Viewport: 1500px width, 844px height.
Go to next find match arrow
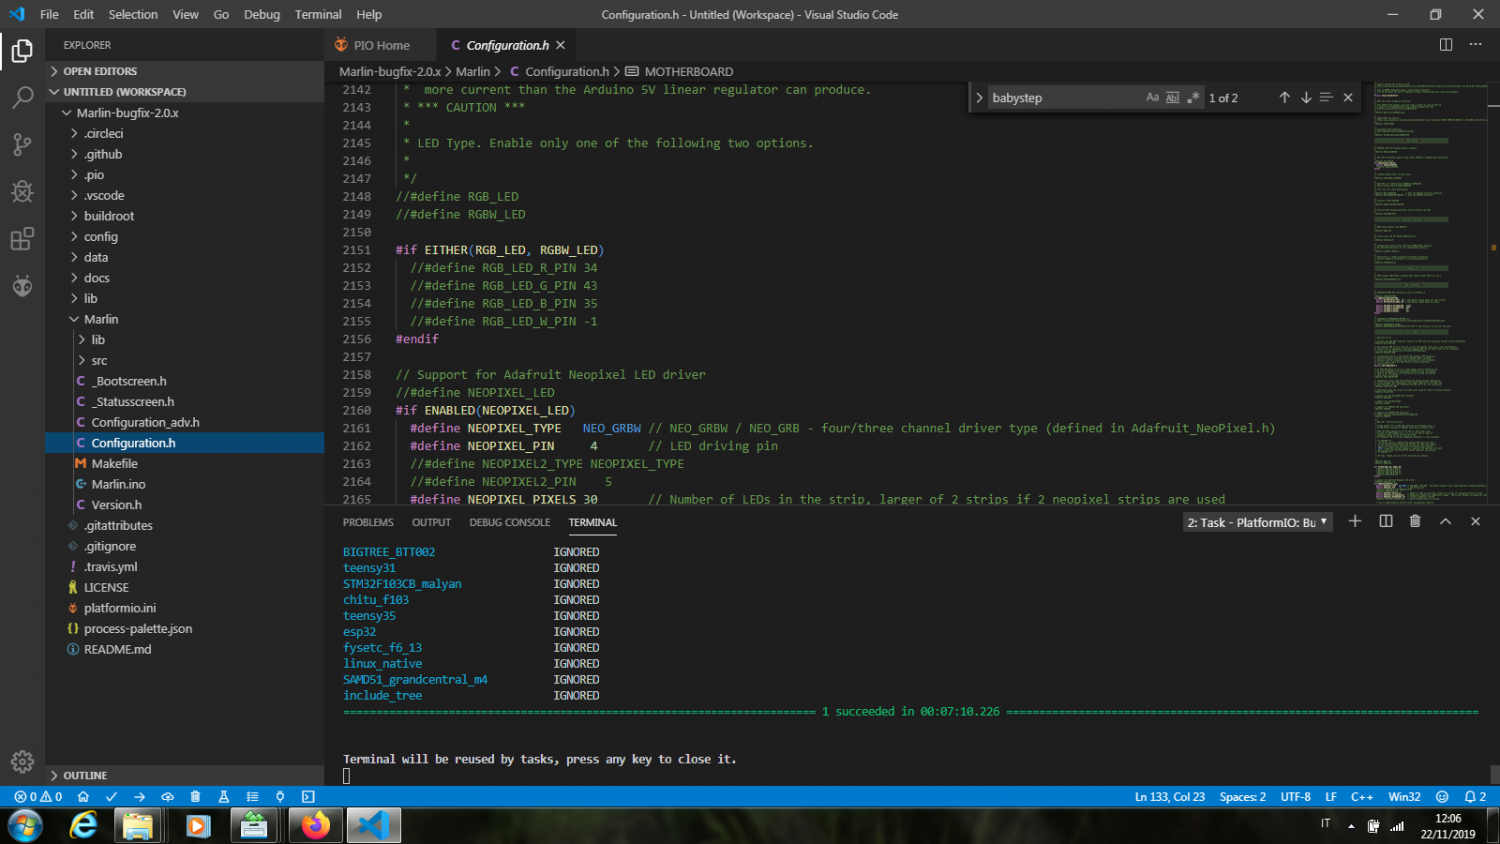[1306, 98]
